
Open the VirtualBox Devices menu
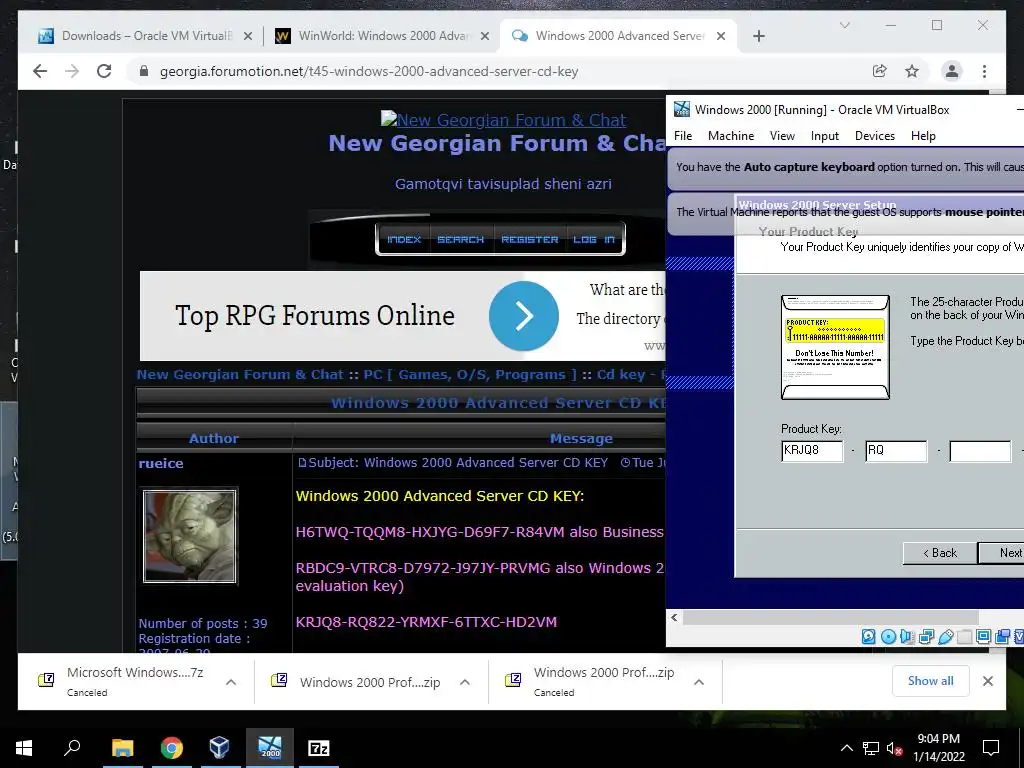874,136
